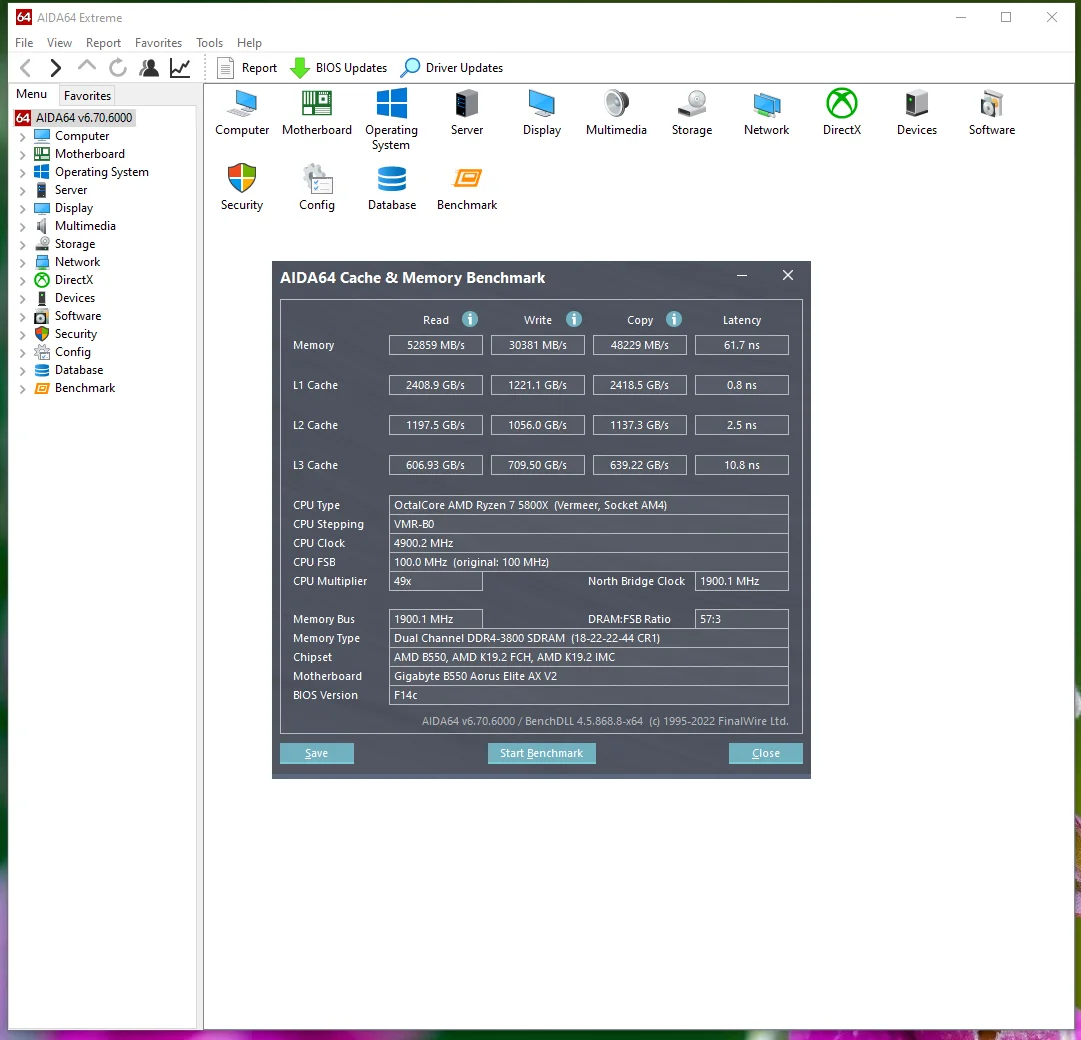1081x1040 pixels.
Task: Select Security in the sidebar tree
Action: 76,334
